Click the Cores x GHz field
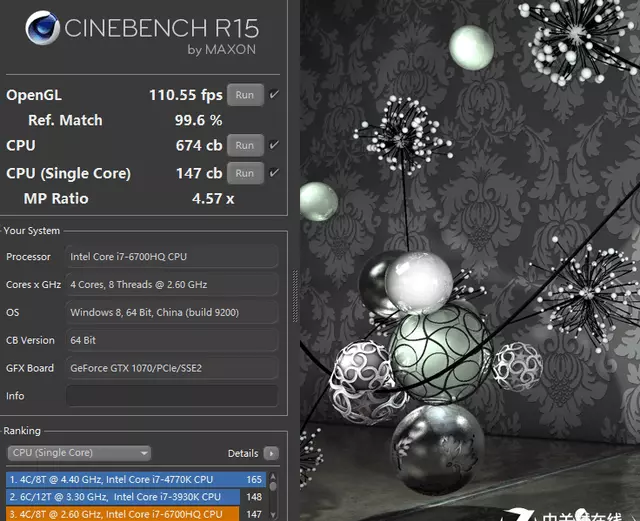Screen dimensions: 640x521 point(172,284)
